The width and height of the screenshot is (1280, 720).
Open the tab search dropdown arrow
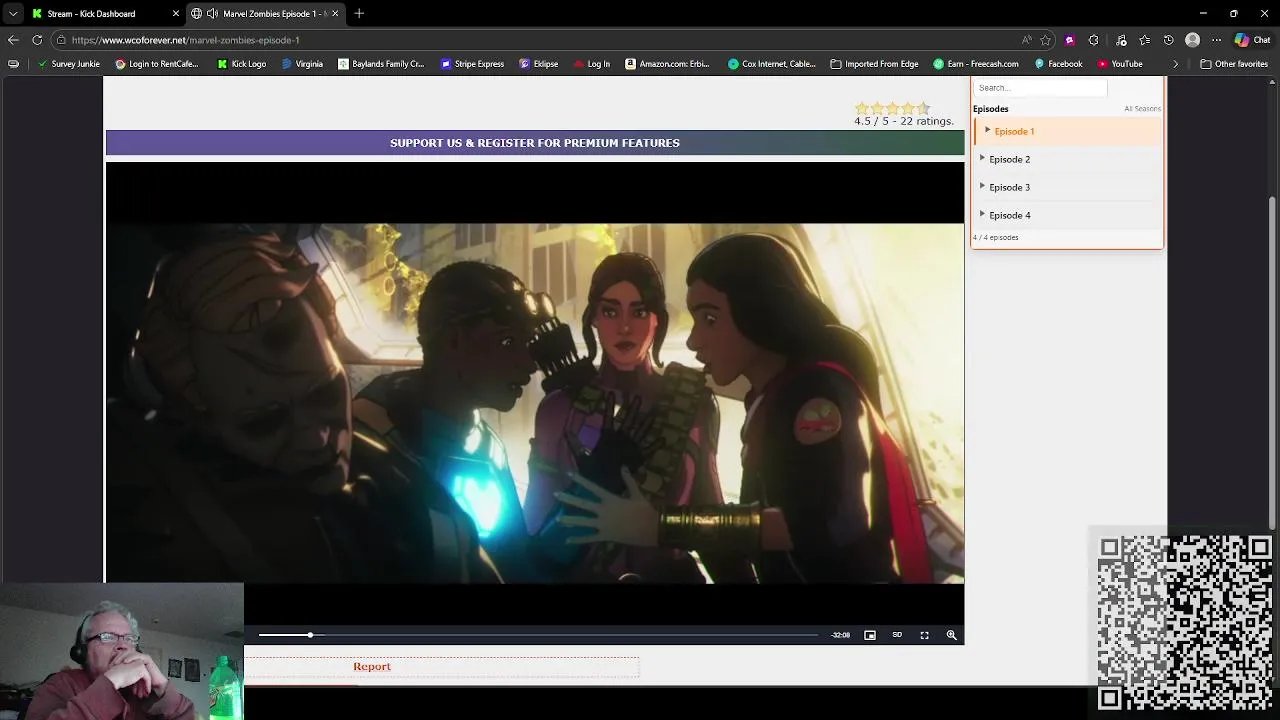tap(13, 13)
